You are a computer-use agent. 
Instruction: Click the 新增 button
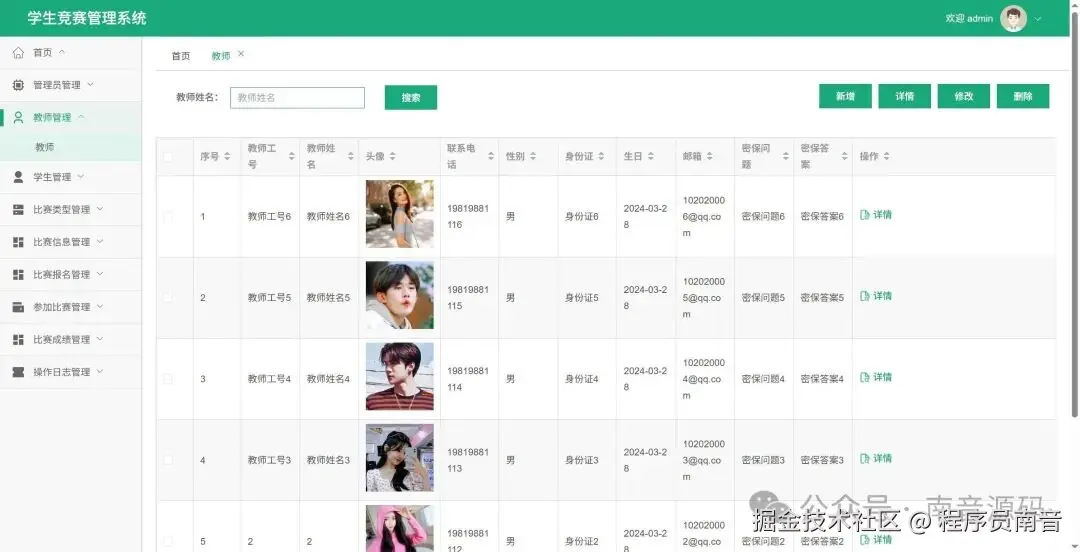point(845,96)
